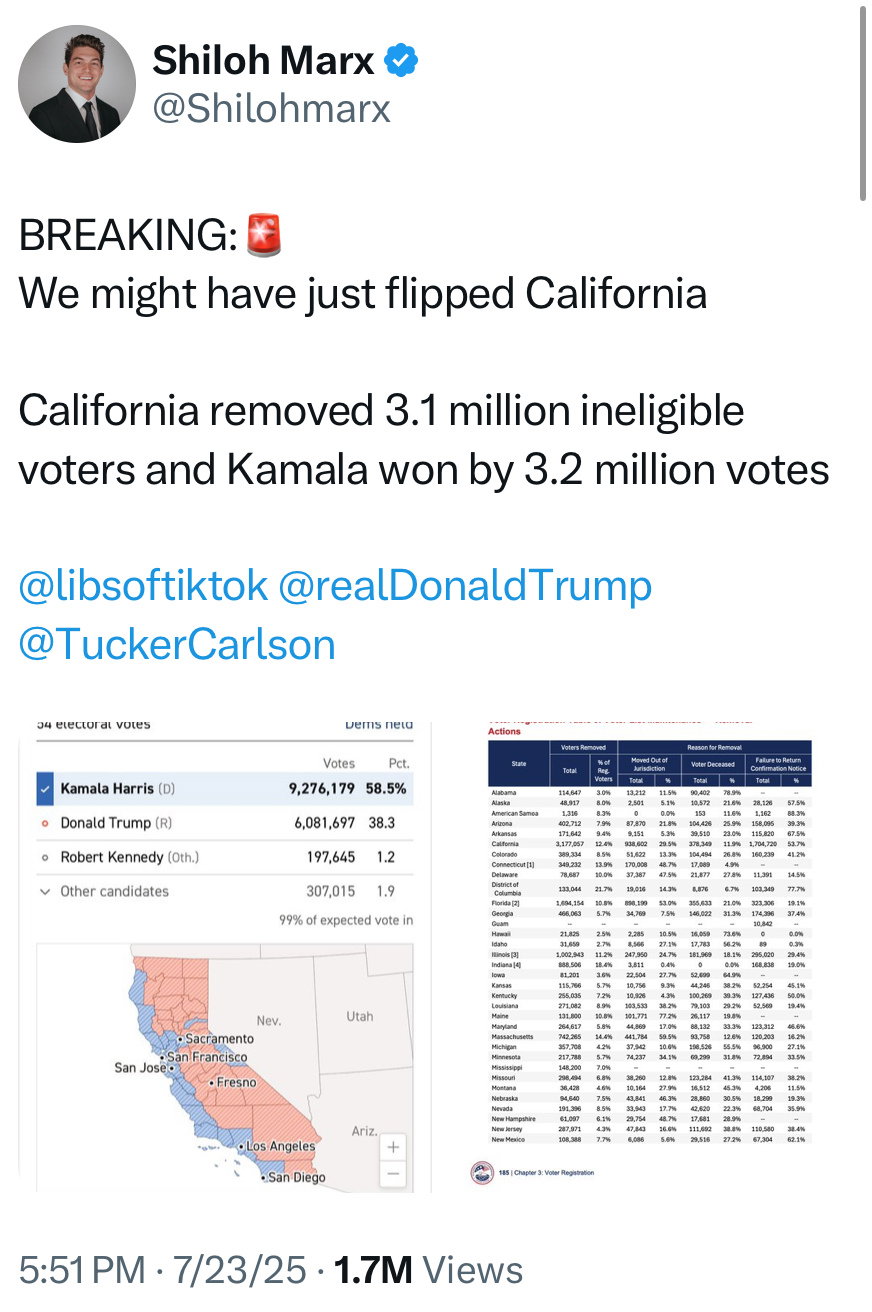Click the vertical scrollbar thumb

864,102
